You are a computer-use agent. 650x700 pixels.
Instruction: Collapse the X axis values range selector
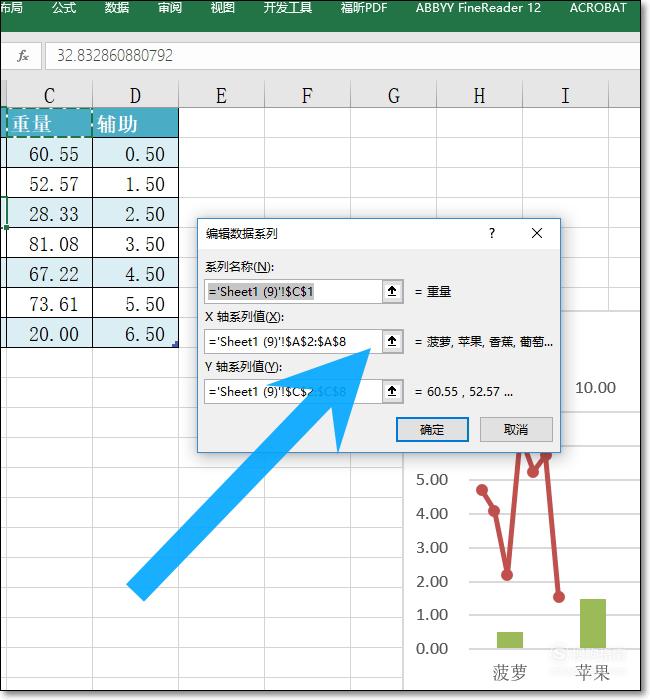pos(392,342)
